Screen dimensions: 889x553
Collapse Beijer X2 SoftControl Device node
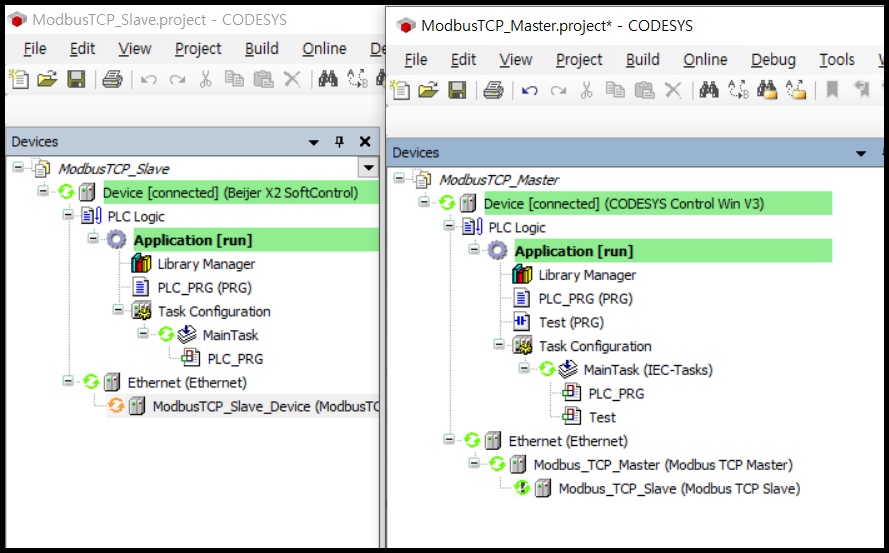click(43, 191)
